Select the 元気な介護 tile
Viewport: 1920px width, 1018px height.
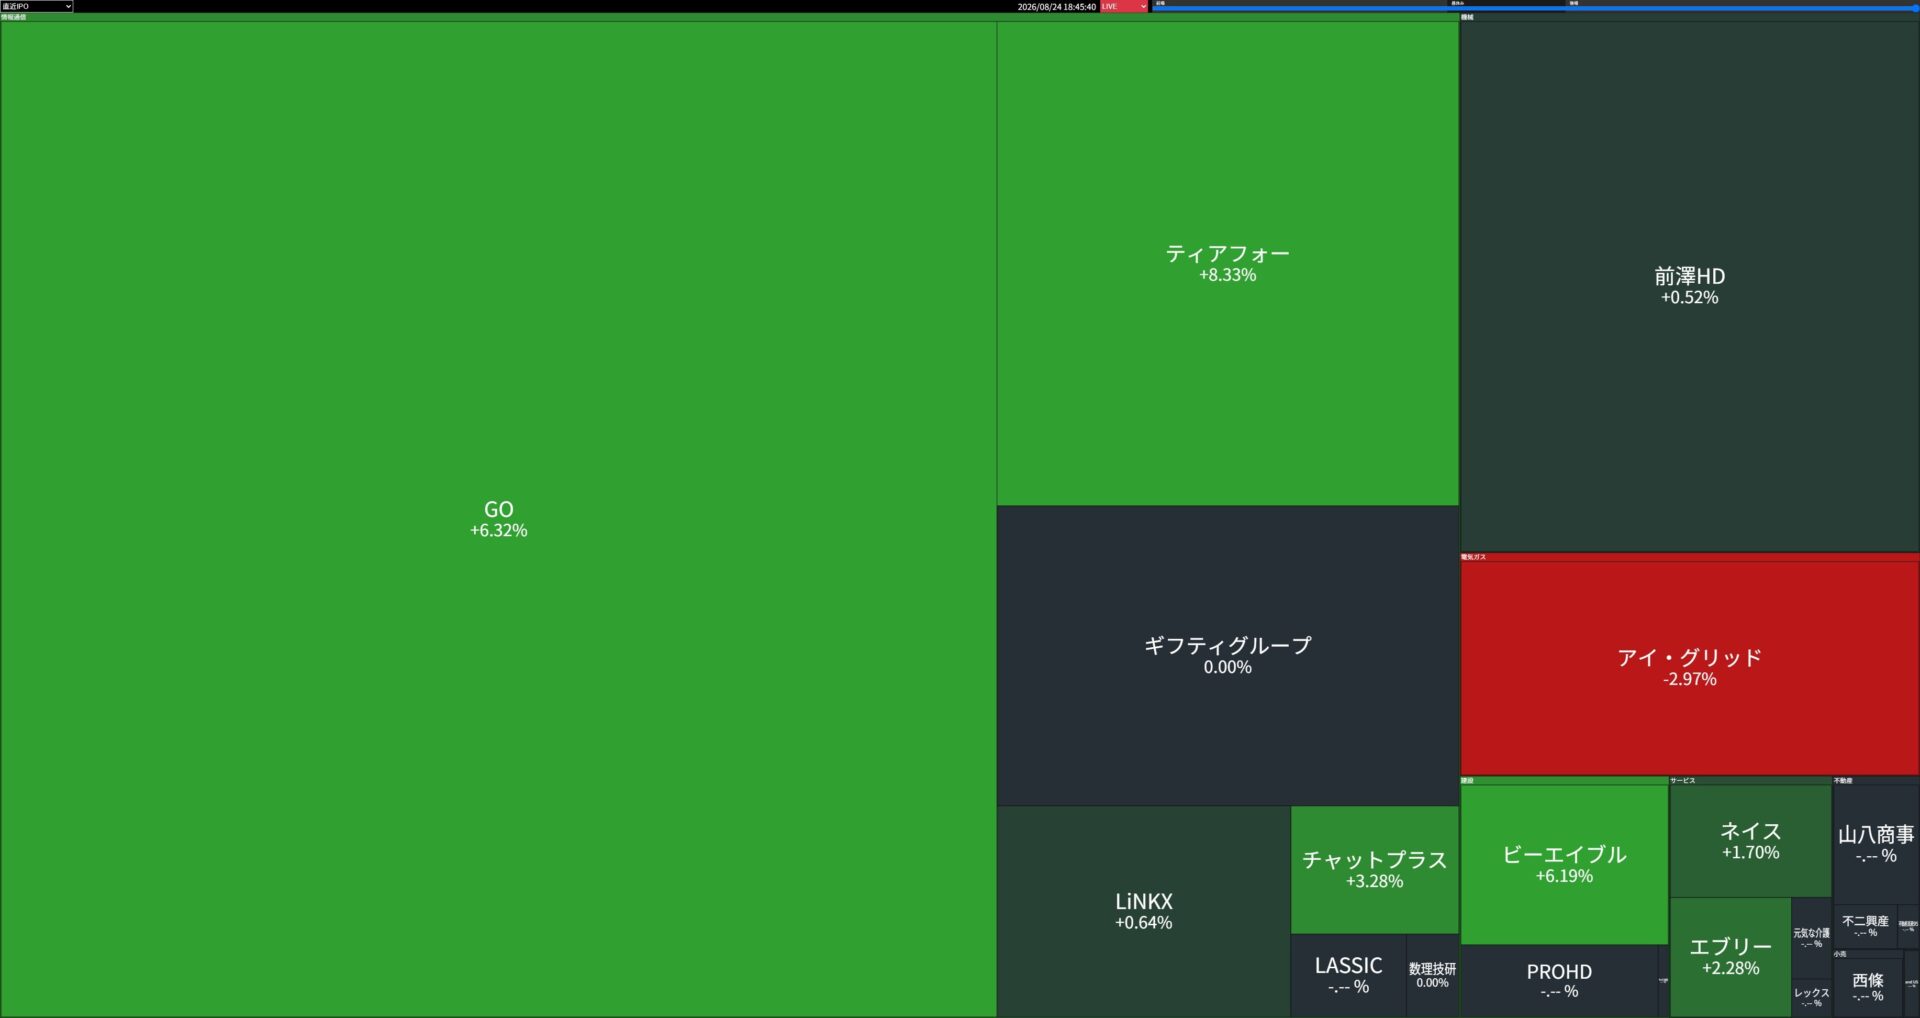point(1811,938)
